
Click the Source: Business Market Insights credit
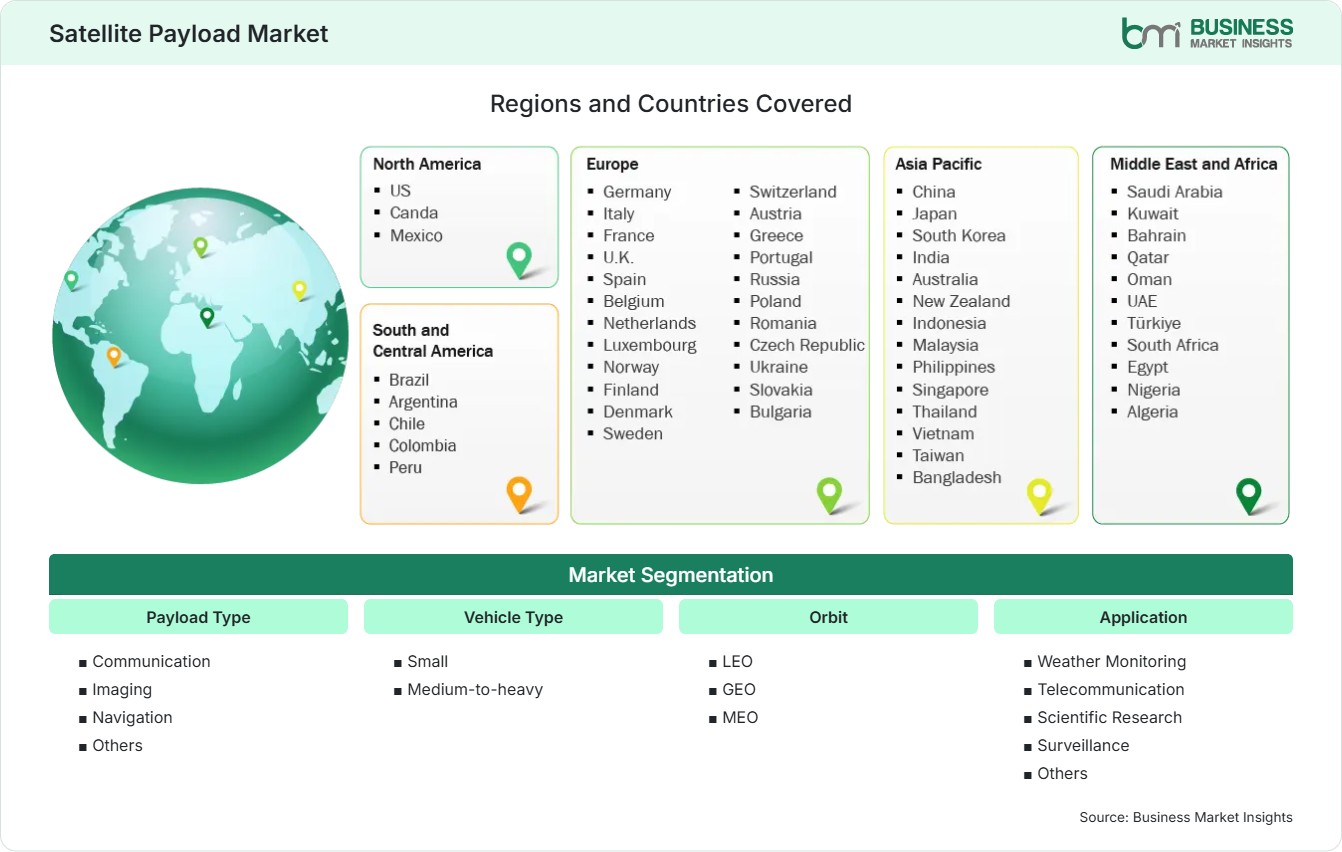click(x=1186, y=817)
